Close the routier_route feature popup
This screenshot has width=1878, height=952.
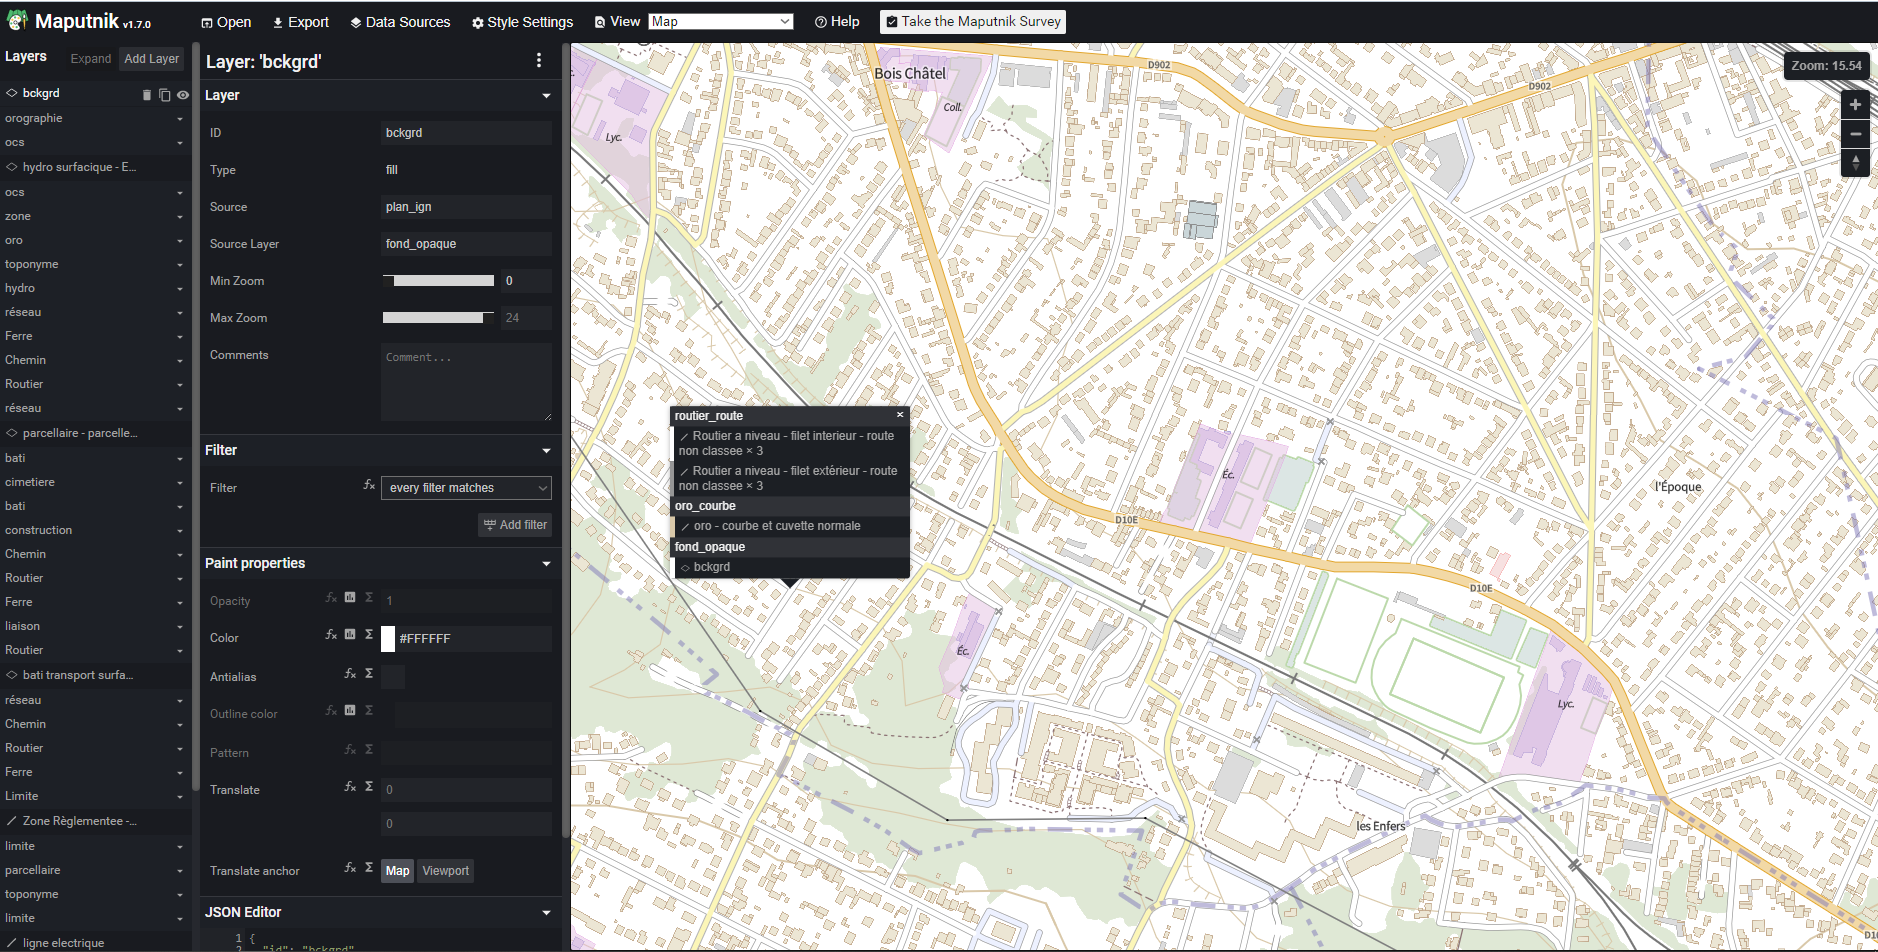900,415
